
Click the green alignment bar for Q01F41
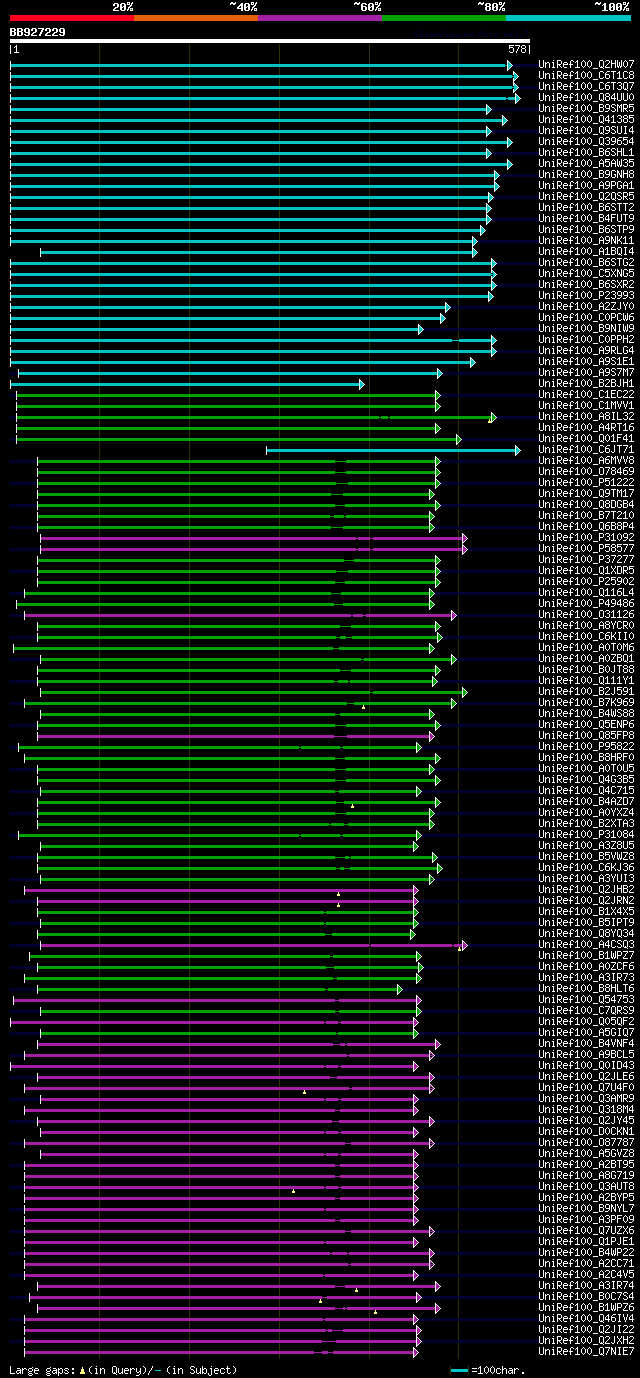click(x=238, y=439)
